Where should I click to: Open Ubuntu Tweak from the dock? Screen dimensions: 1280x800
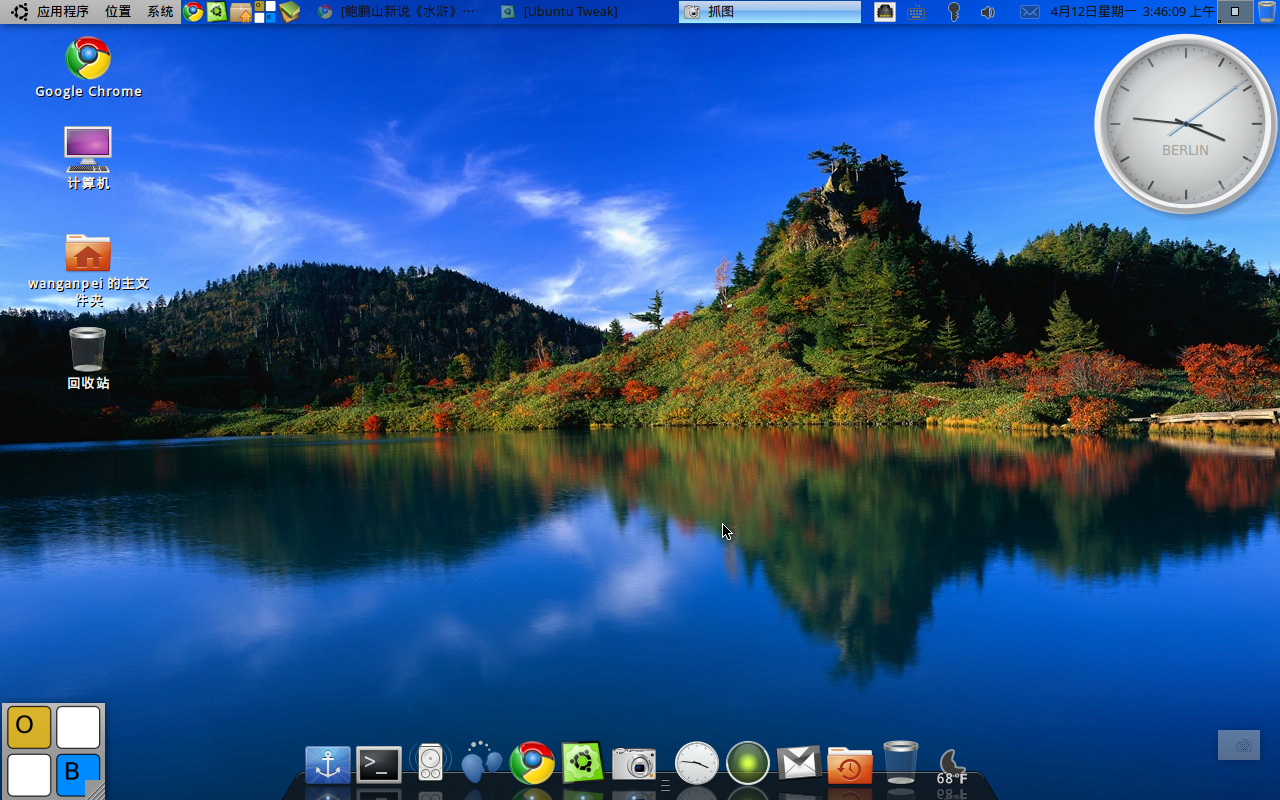click(583, 763)
